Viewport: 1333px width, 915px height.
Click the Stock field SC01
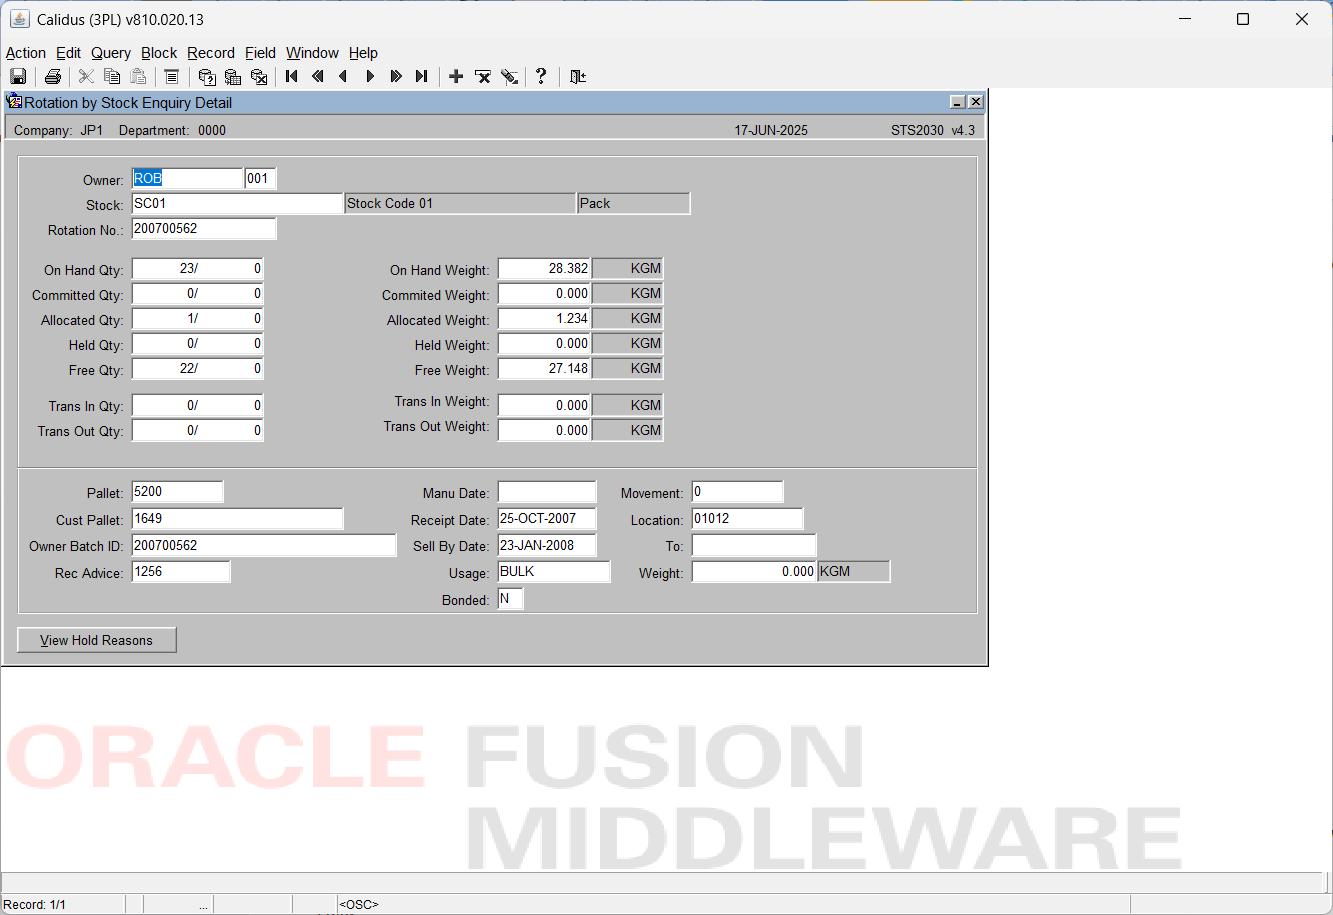237,204
